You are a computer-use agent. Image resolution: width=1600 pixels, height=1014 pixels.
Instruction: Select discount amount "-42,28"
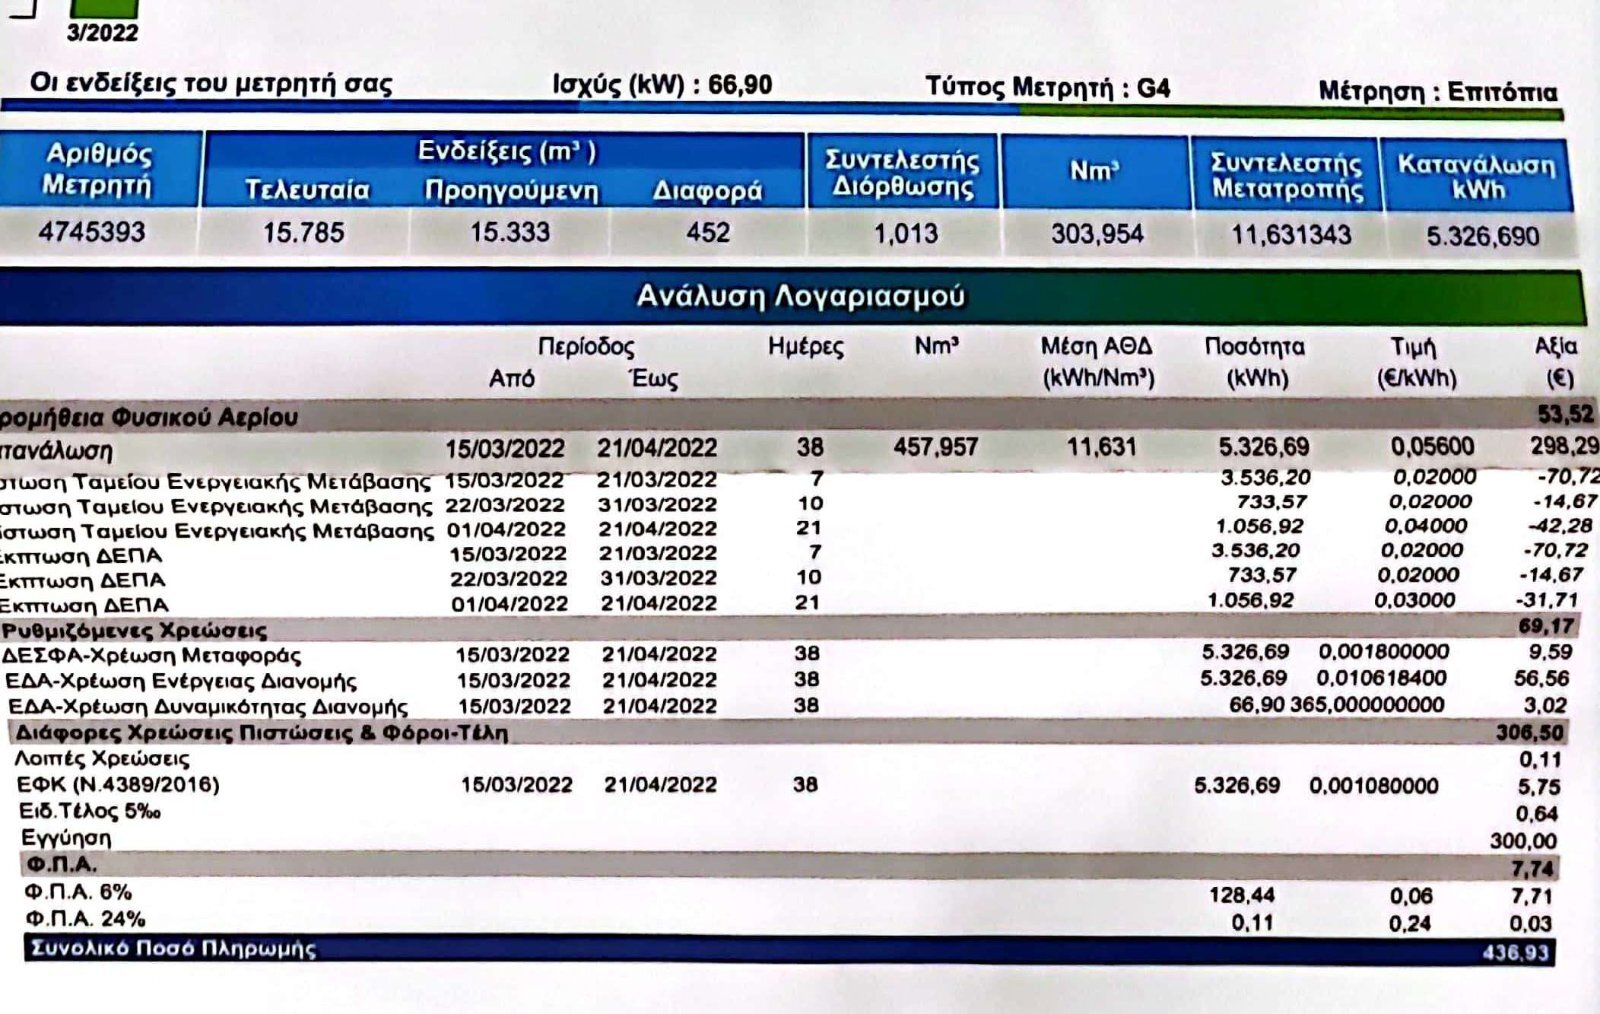click(1562, 526)
